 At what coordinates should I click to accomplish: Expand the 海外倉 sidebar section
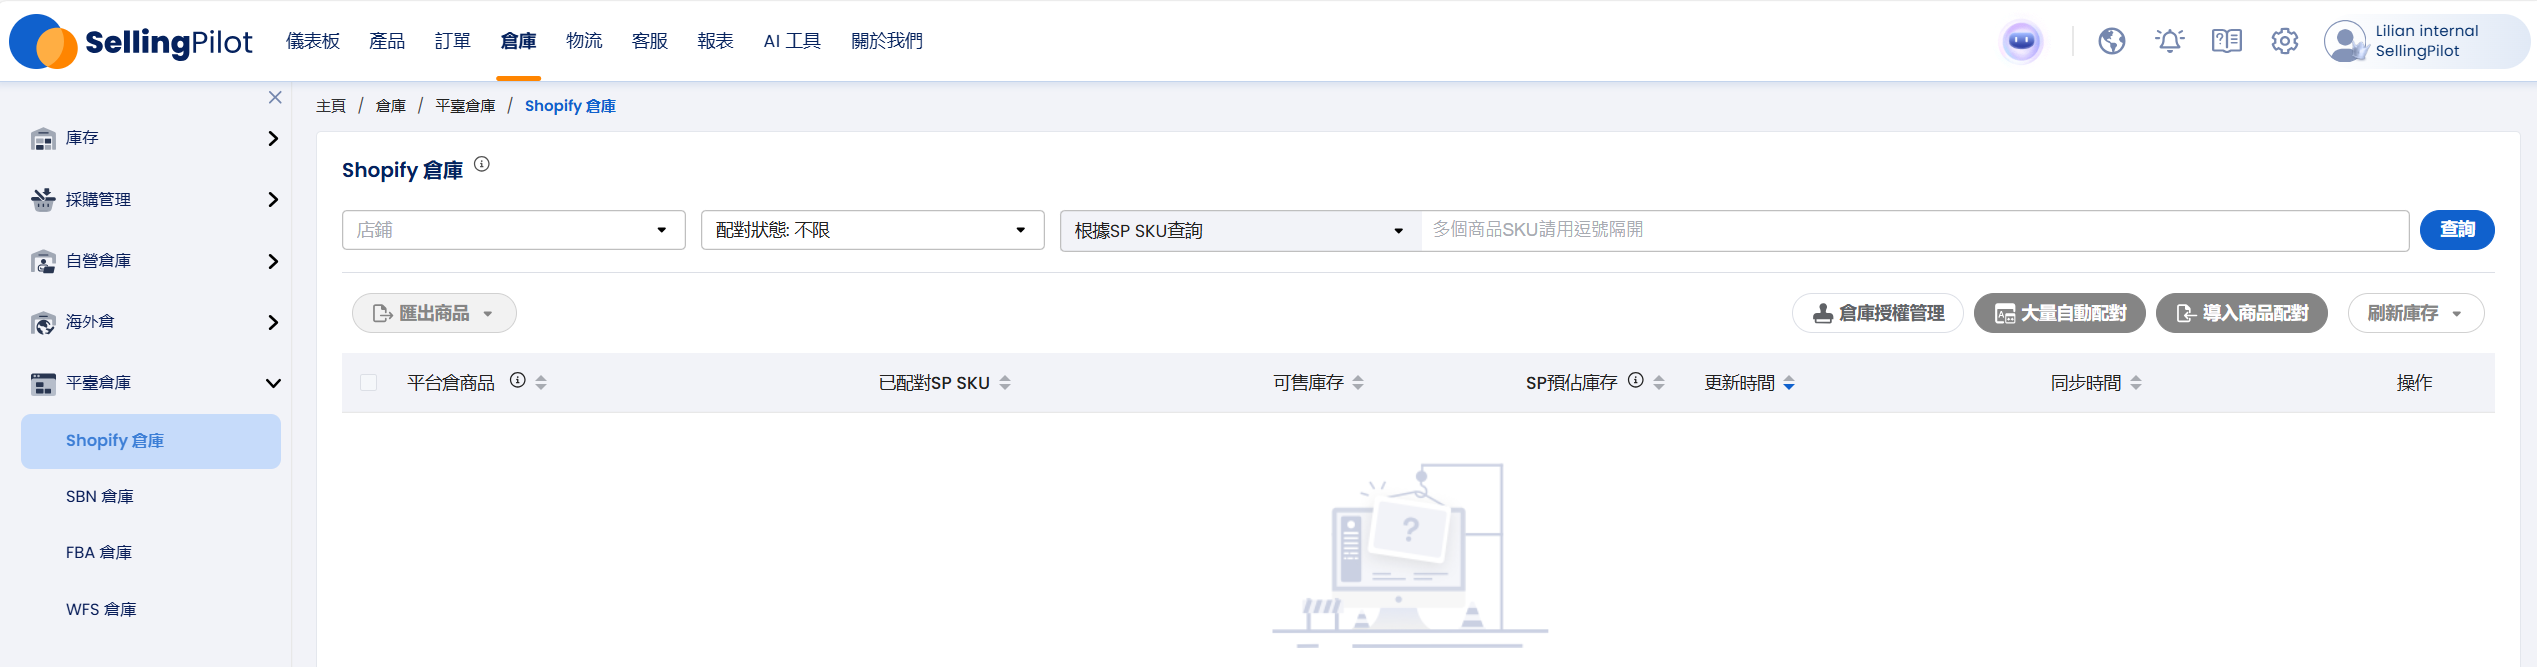(155, 322)
